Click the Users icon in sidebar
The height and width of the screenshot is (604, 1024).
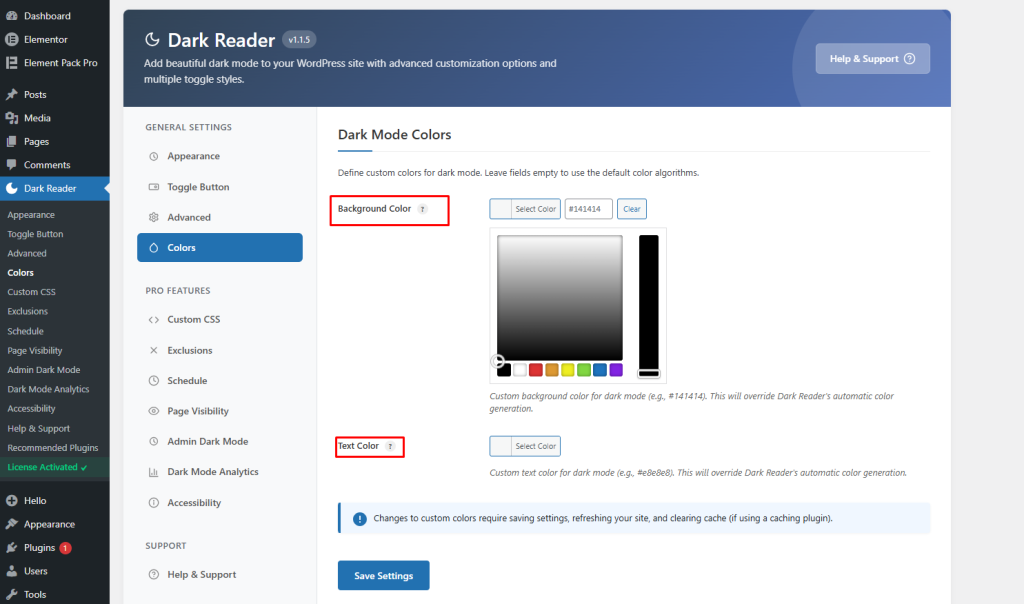(12, 571)
